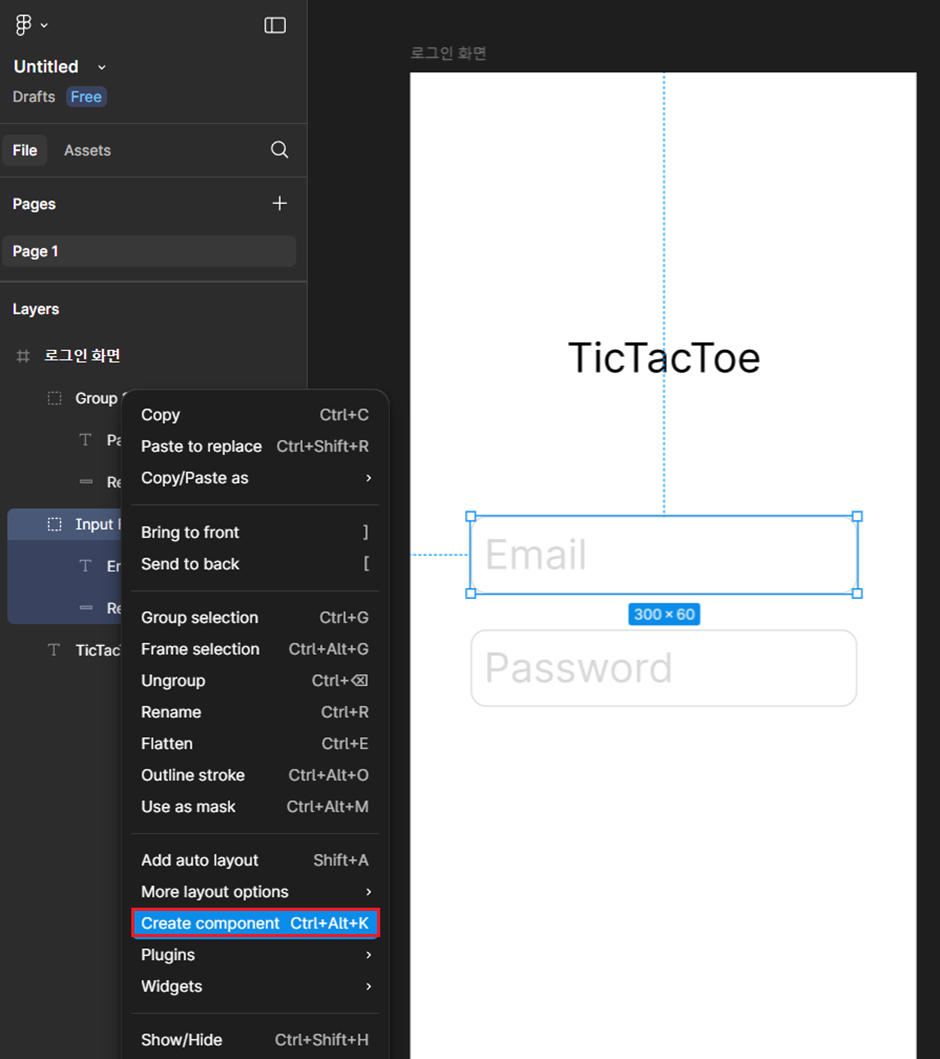Click the Pages section heading

click(34, 204)
